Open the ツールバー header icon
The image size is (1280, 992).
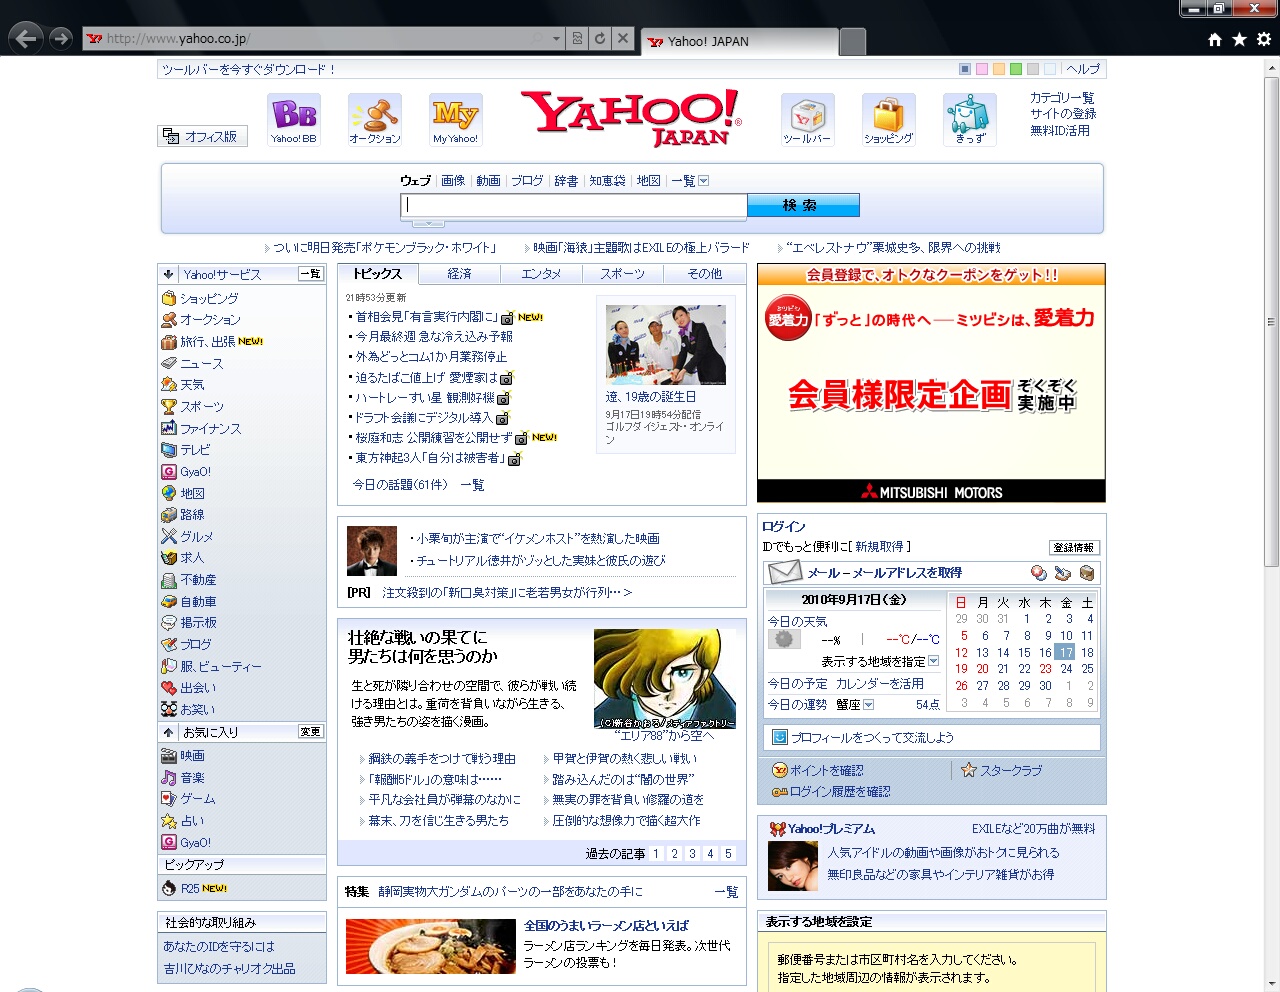pos(807,119)
